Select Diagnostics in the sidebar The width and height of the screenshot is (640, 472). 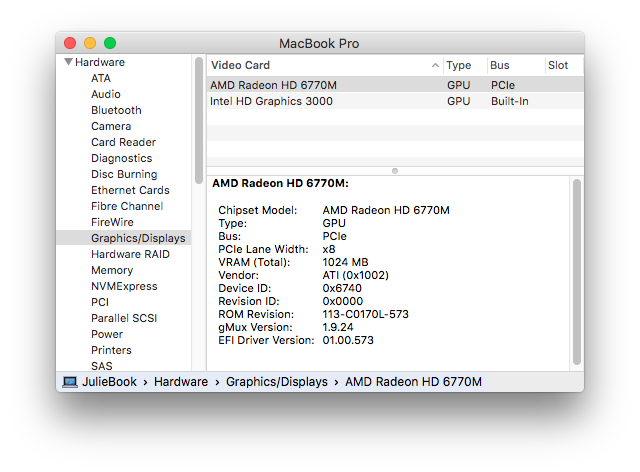(x=122, y=158)
